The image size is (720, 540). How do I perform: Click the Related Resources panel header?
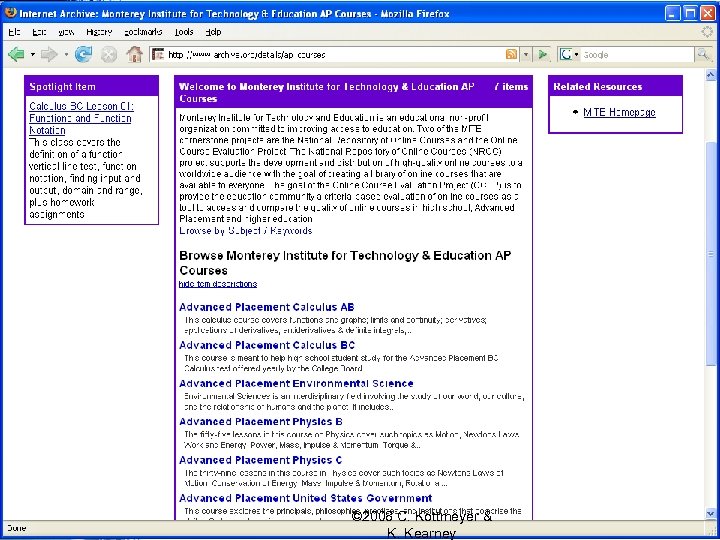[x=615, y=86]
